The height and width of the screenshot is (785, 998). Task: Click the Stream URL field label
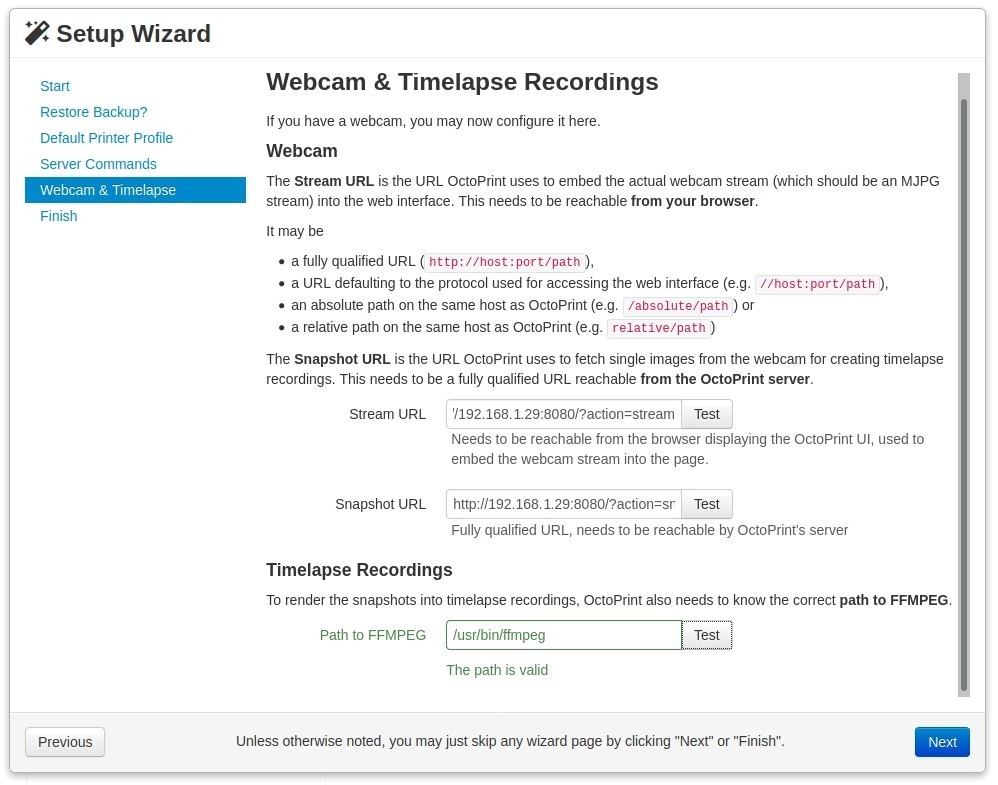(x=387, y=414)
